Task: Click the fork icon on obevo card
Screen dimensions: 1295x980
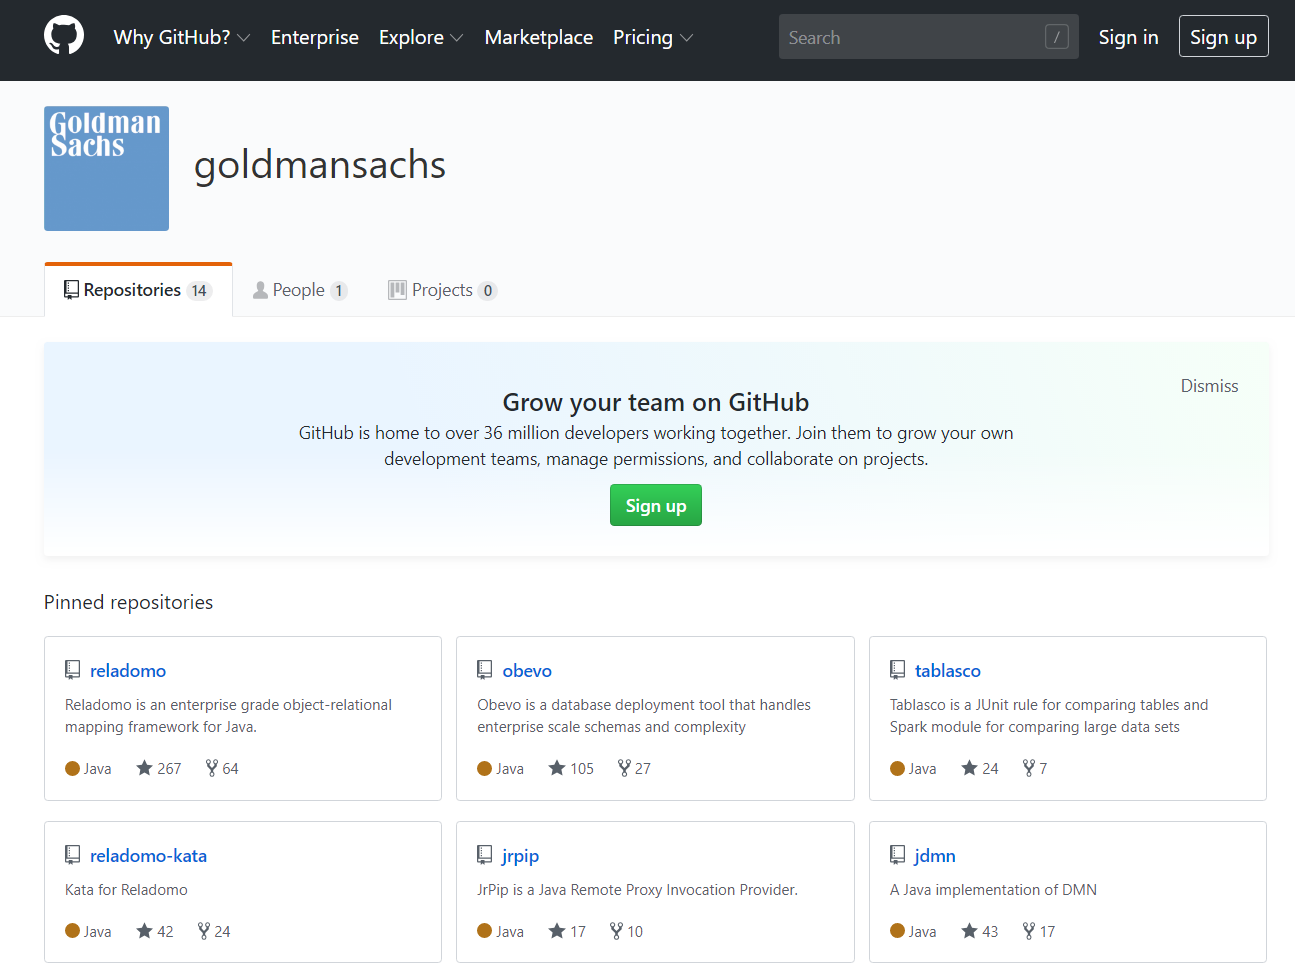Action: pyautogui.click(x=624, y=768)
